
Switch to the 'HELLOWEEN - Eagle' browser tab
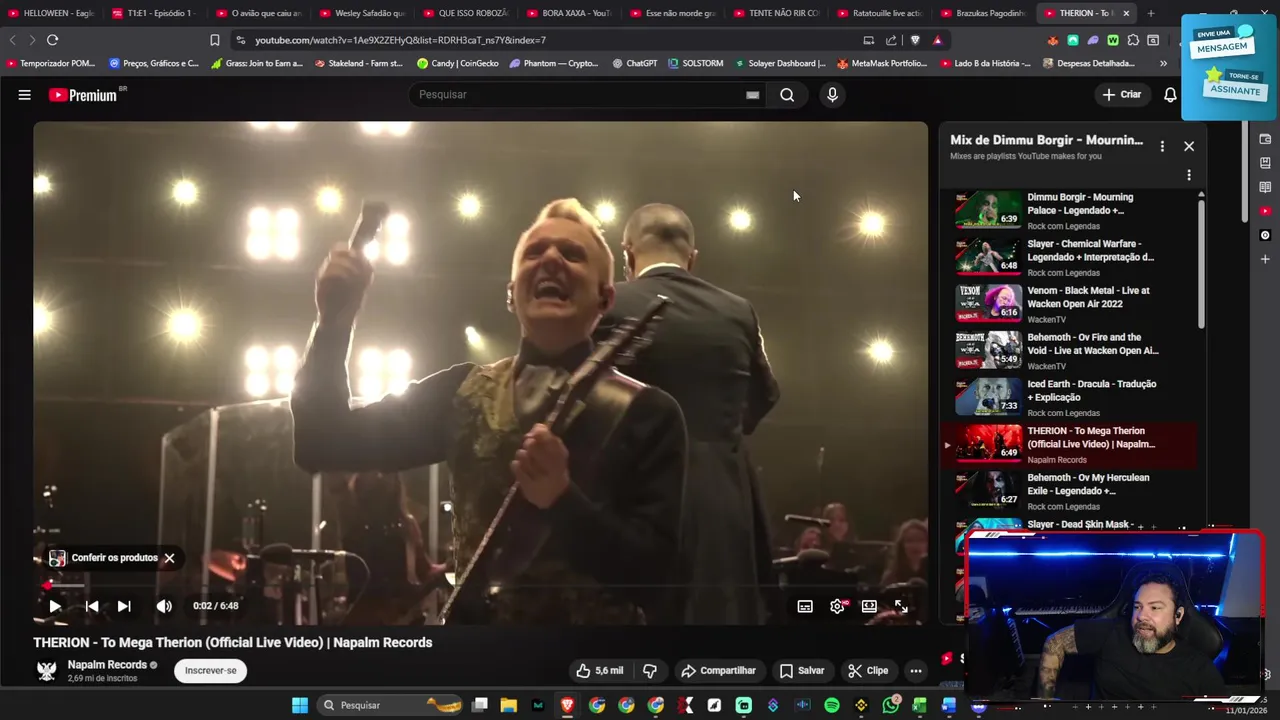pos(52,13)
